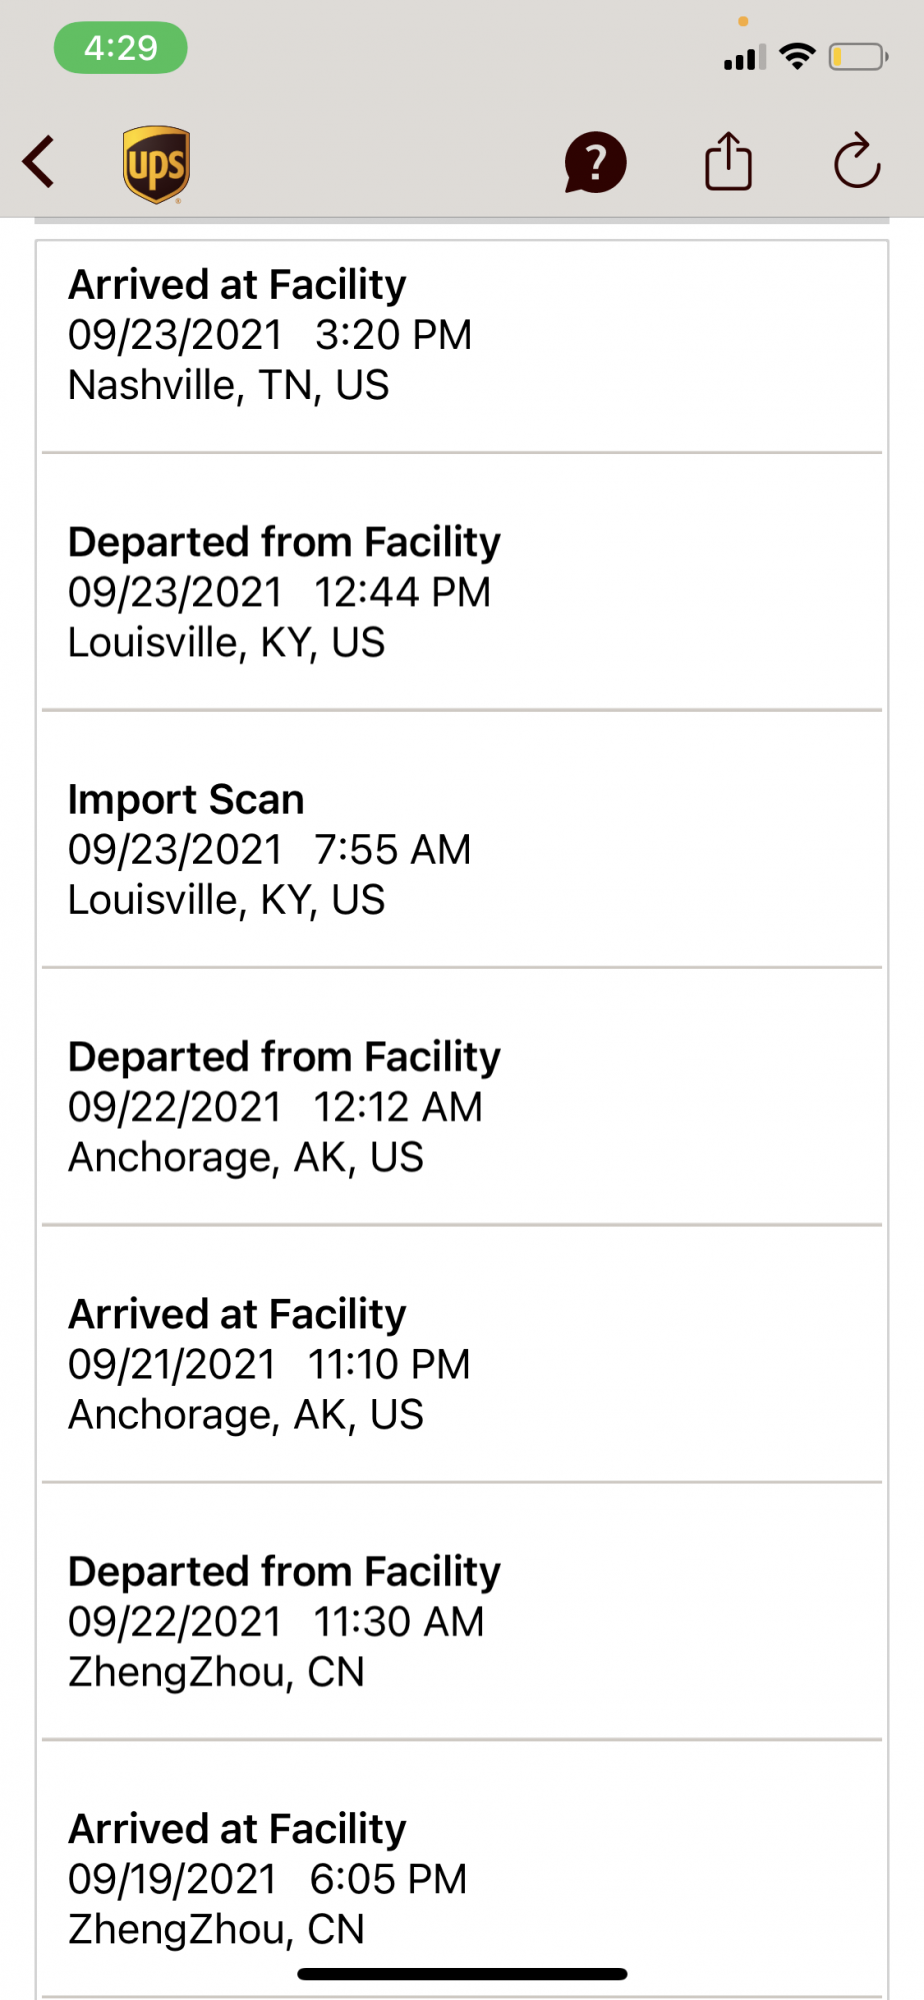This screenshot has height=2000, width=924.
Task: Select Arrived at Facility 11:10 PM Anchorage
Action: click(462, 1354)
